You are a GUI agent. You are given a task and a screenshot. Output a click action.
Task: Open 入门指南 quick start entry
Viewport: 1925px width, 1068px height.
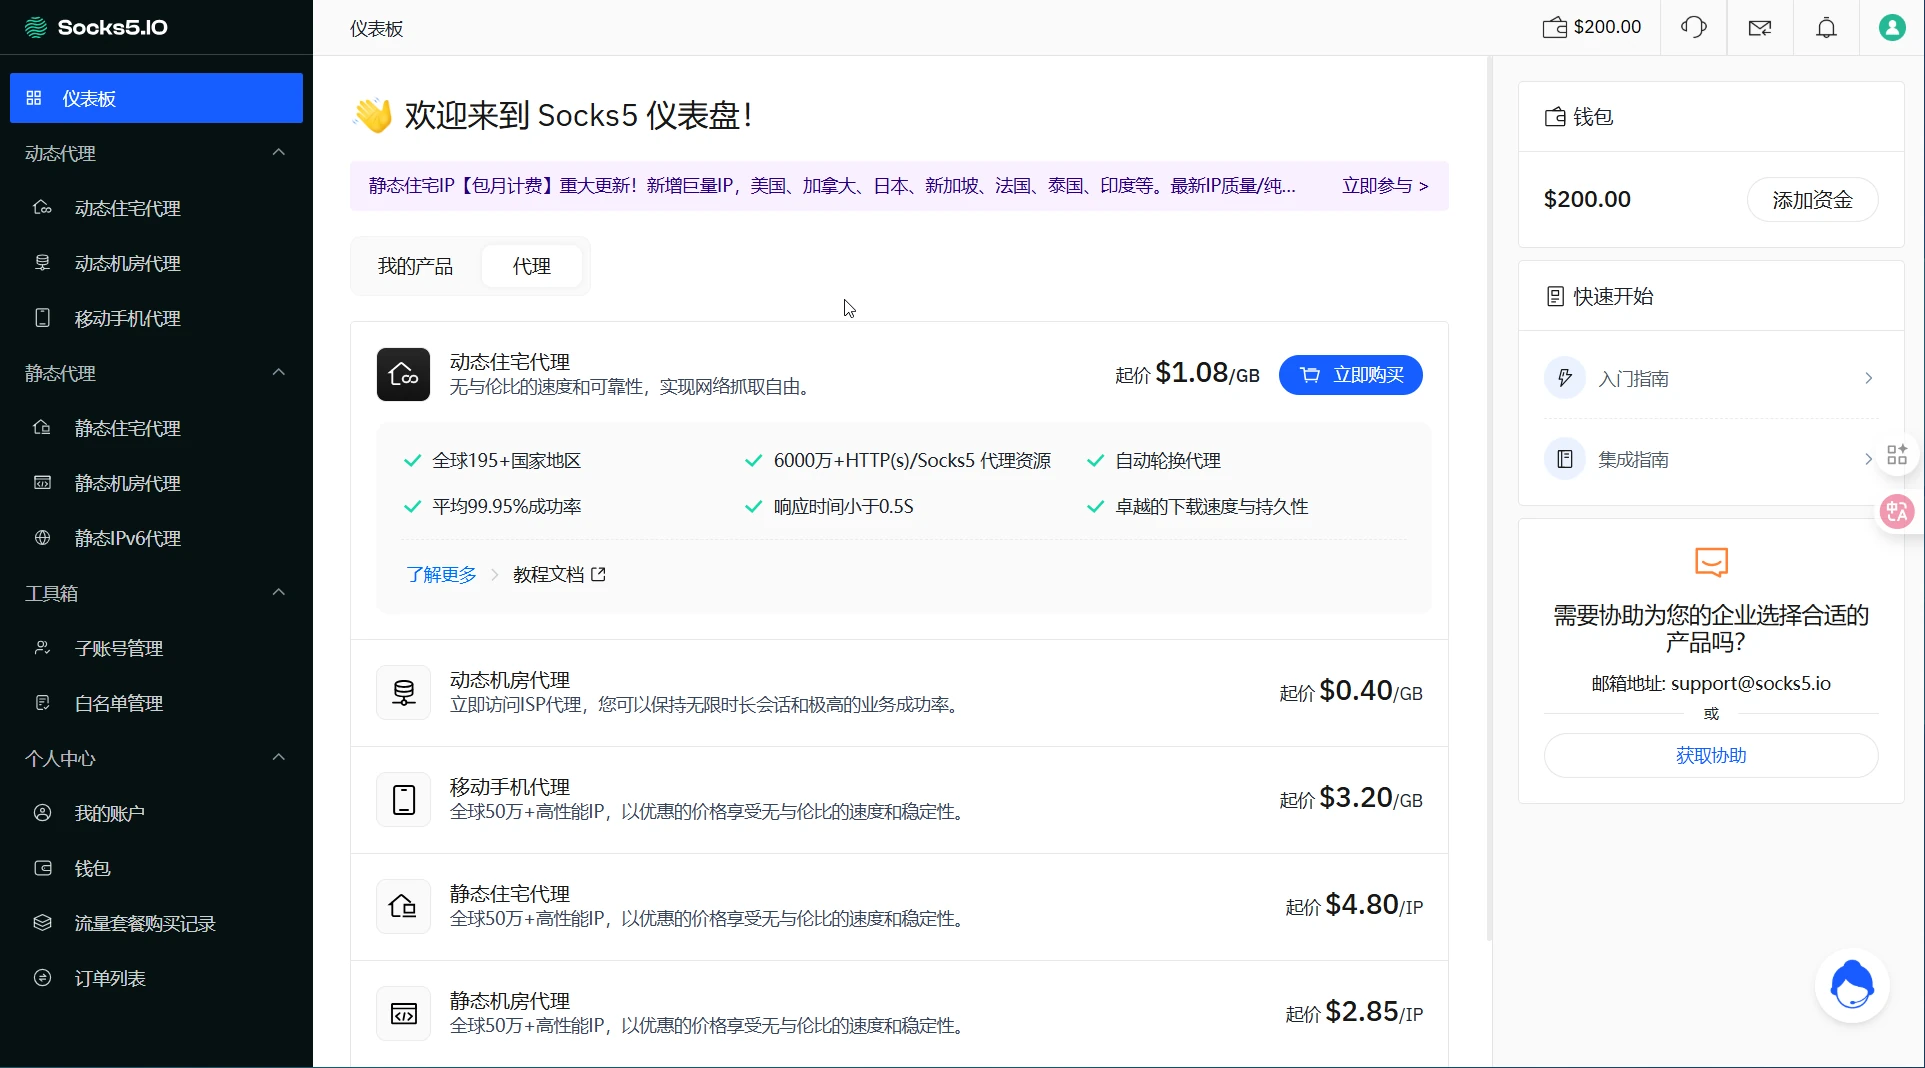1711,378
